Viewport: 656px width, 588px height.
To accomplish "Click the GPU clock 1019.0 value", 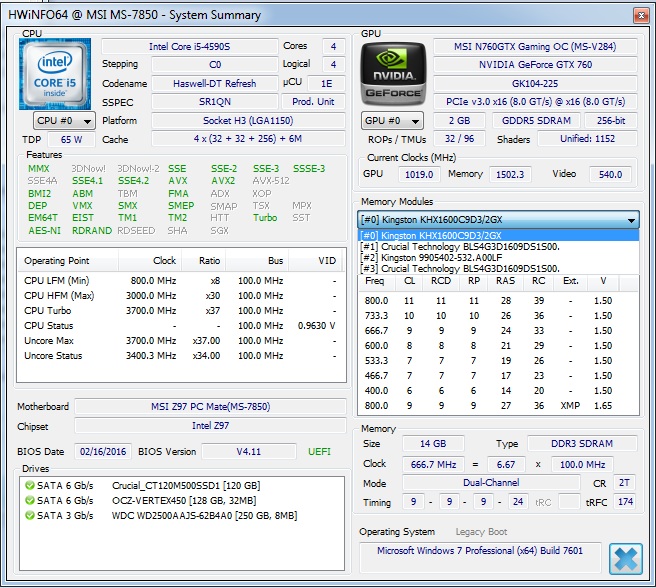I will coord(419,174).
